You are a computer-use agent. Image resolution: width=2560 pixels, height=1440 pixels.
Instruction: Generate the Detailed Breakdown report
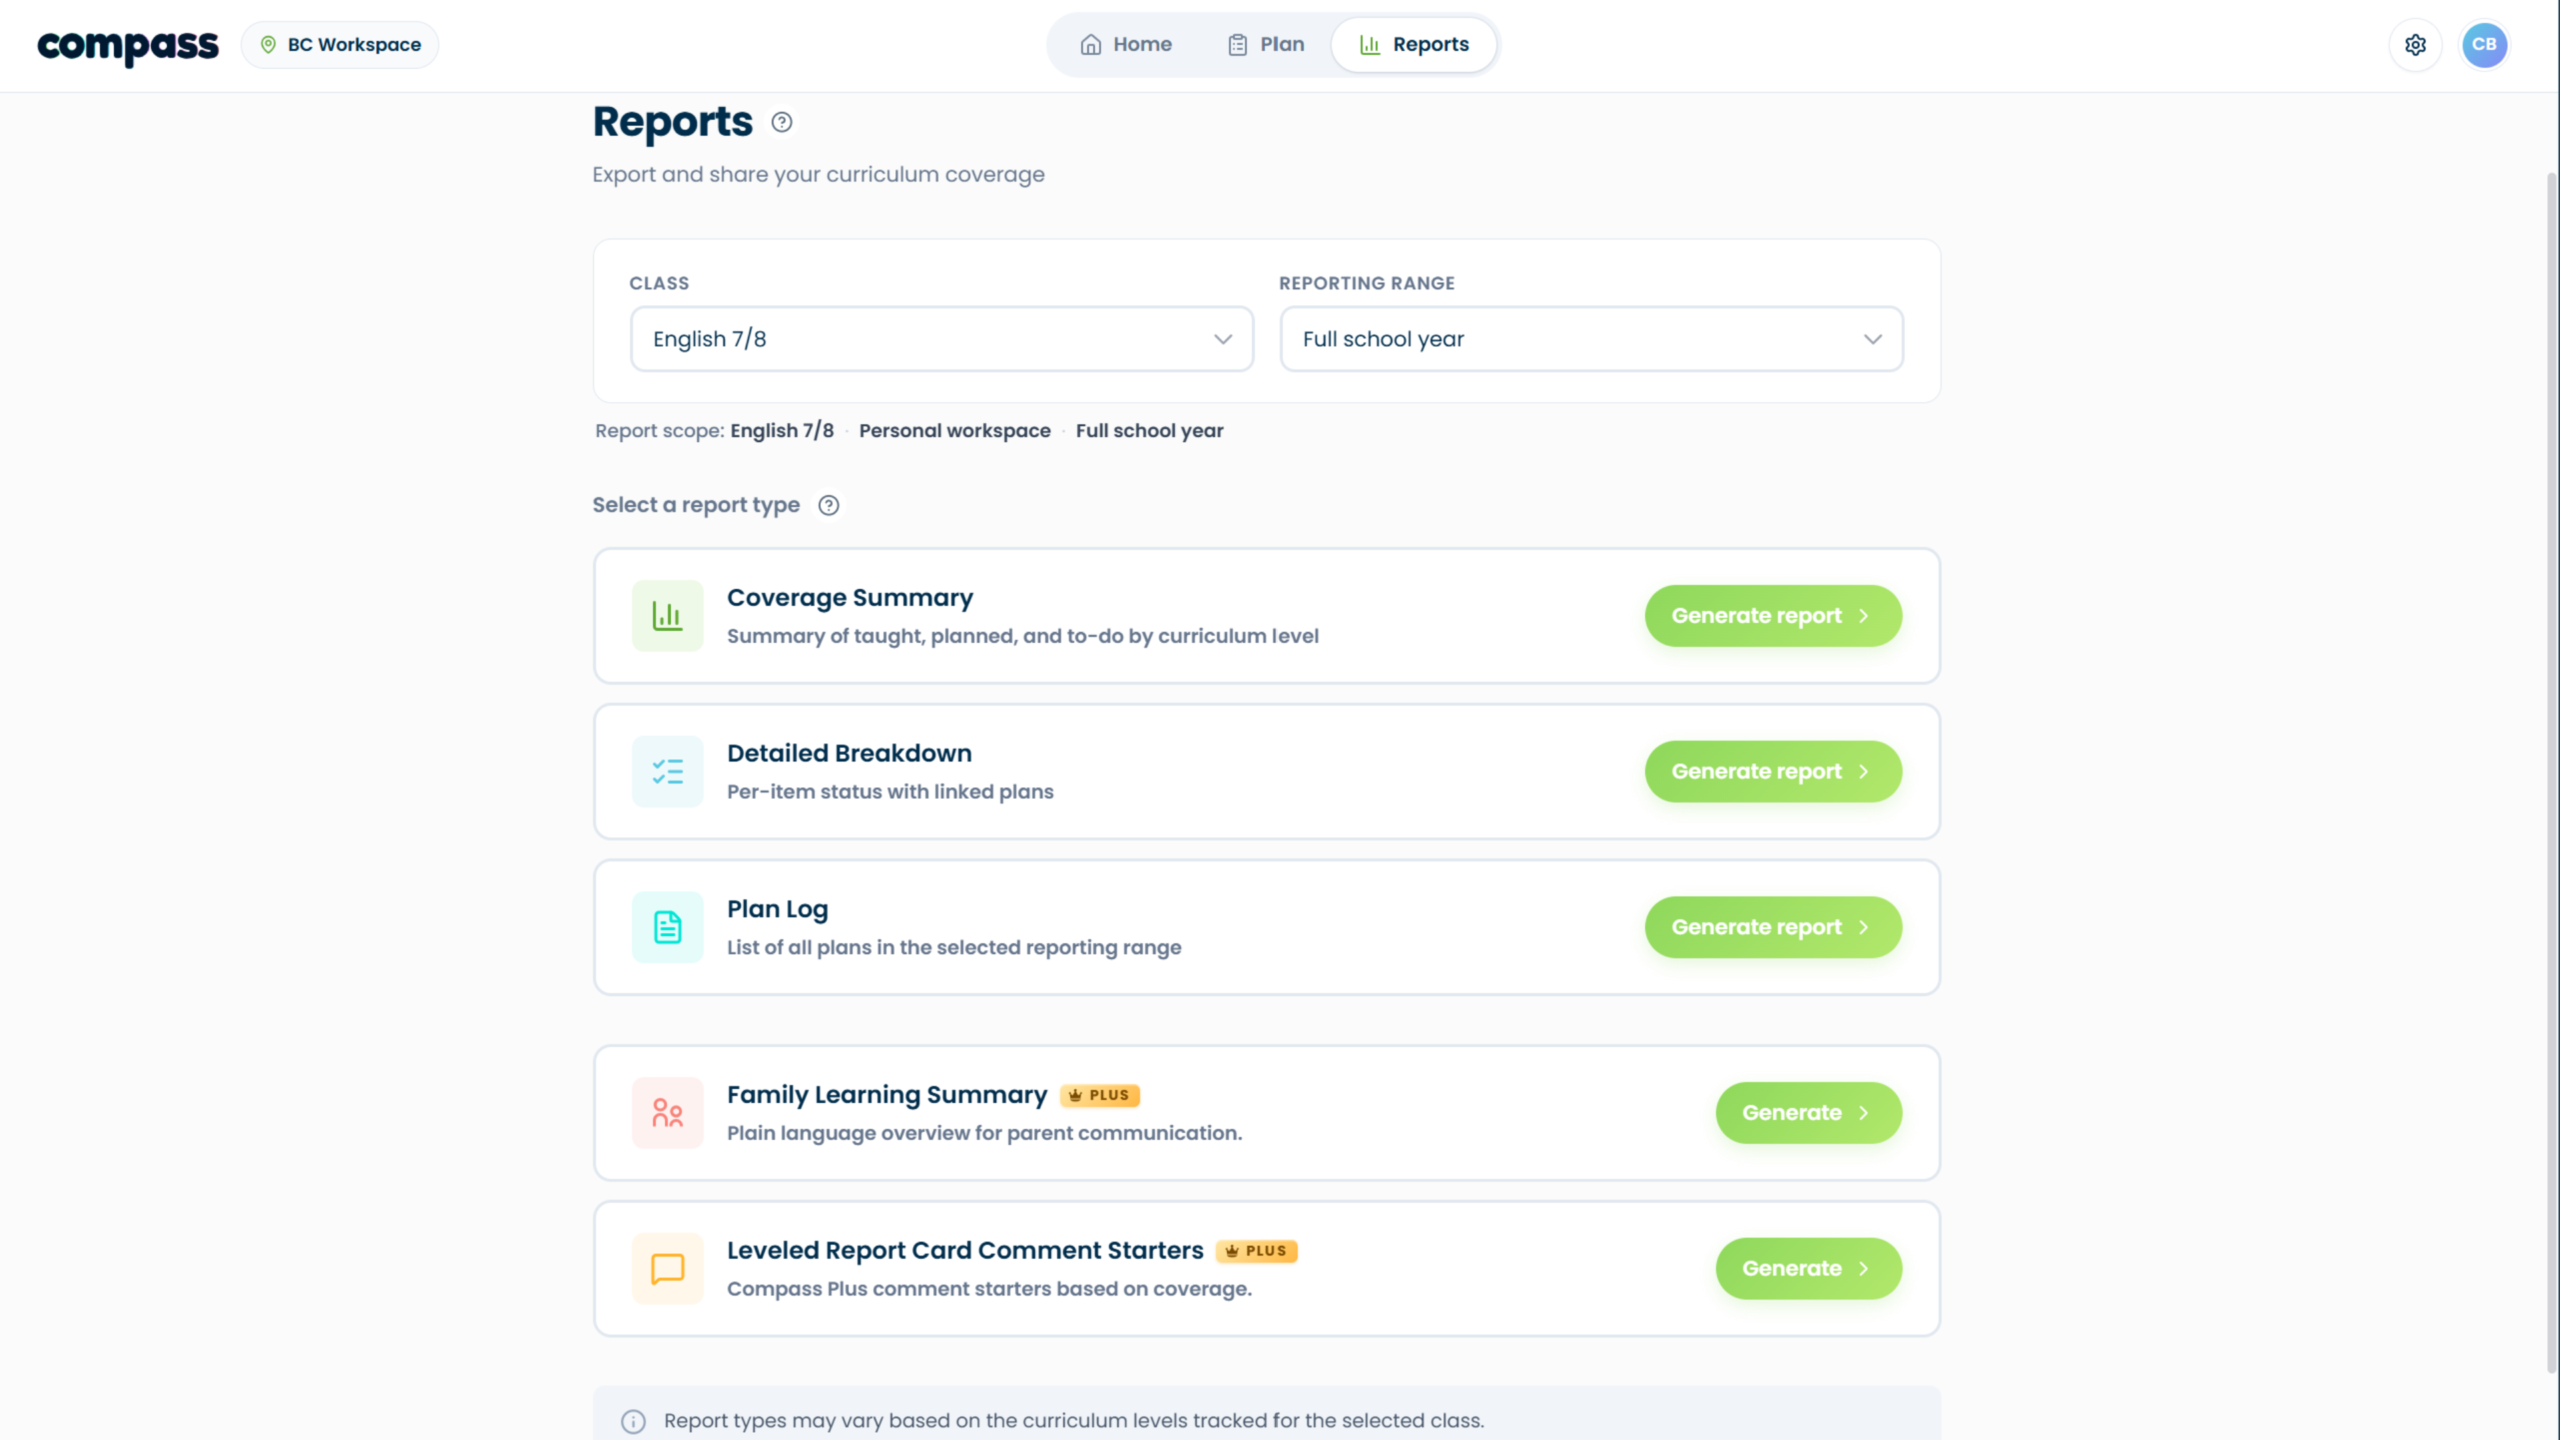[x=1773, y=772]
